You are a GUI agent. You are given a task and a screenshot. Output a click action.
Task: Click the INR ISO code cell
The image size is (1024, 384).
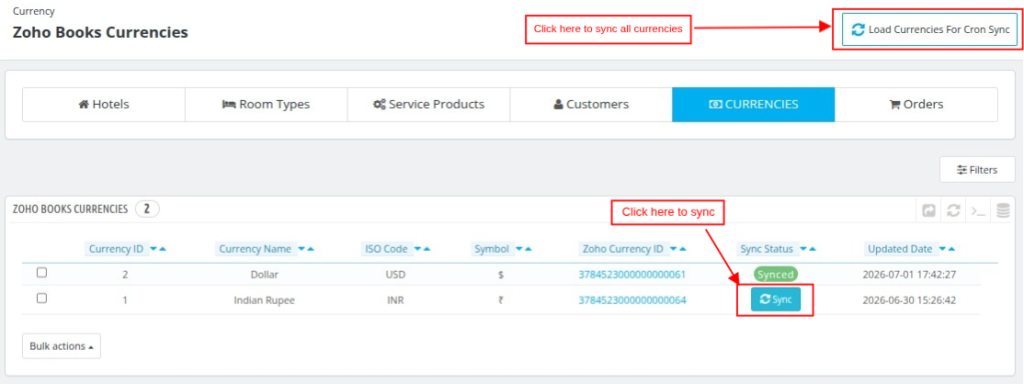click(x=395, y=300)
